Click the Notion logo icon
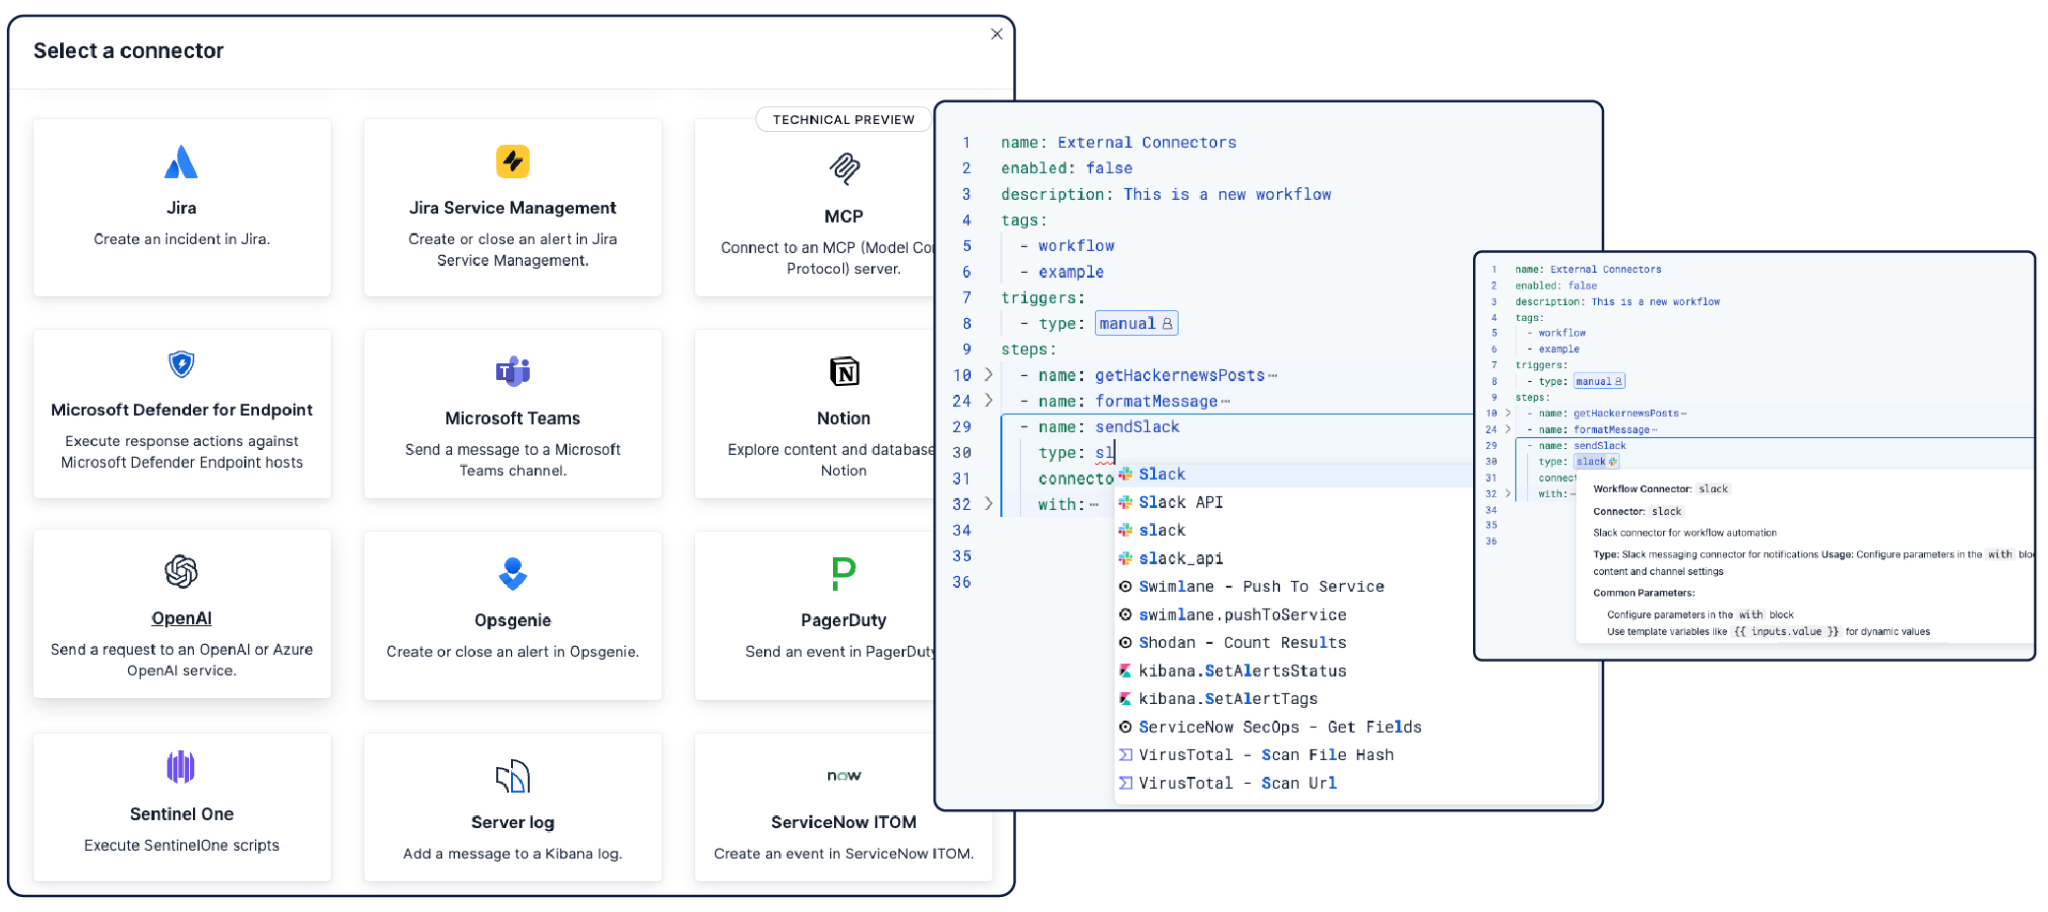The width and height of the screenshot is (2048, 912). click(x=844, y=371)
